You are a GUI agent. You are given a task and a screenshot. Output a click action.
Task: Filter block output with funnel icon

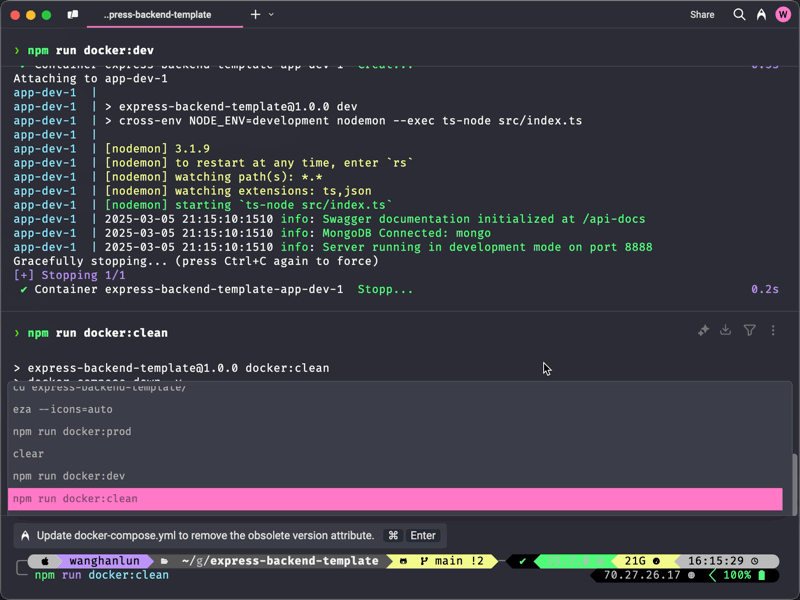click(749, 330)
